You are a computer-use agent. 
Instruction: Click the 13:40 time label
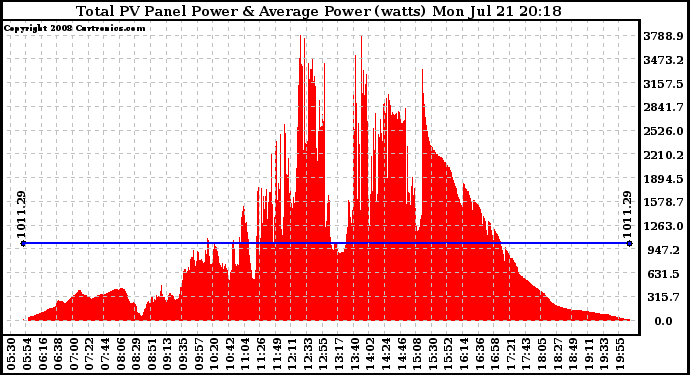[355, 354]
